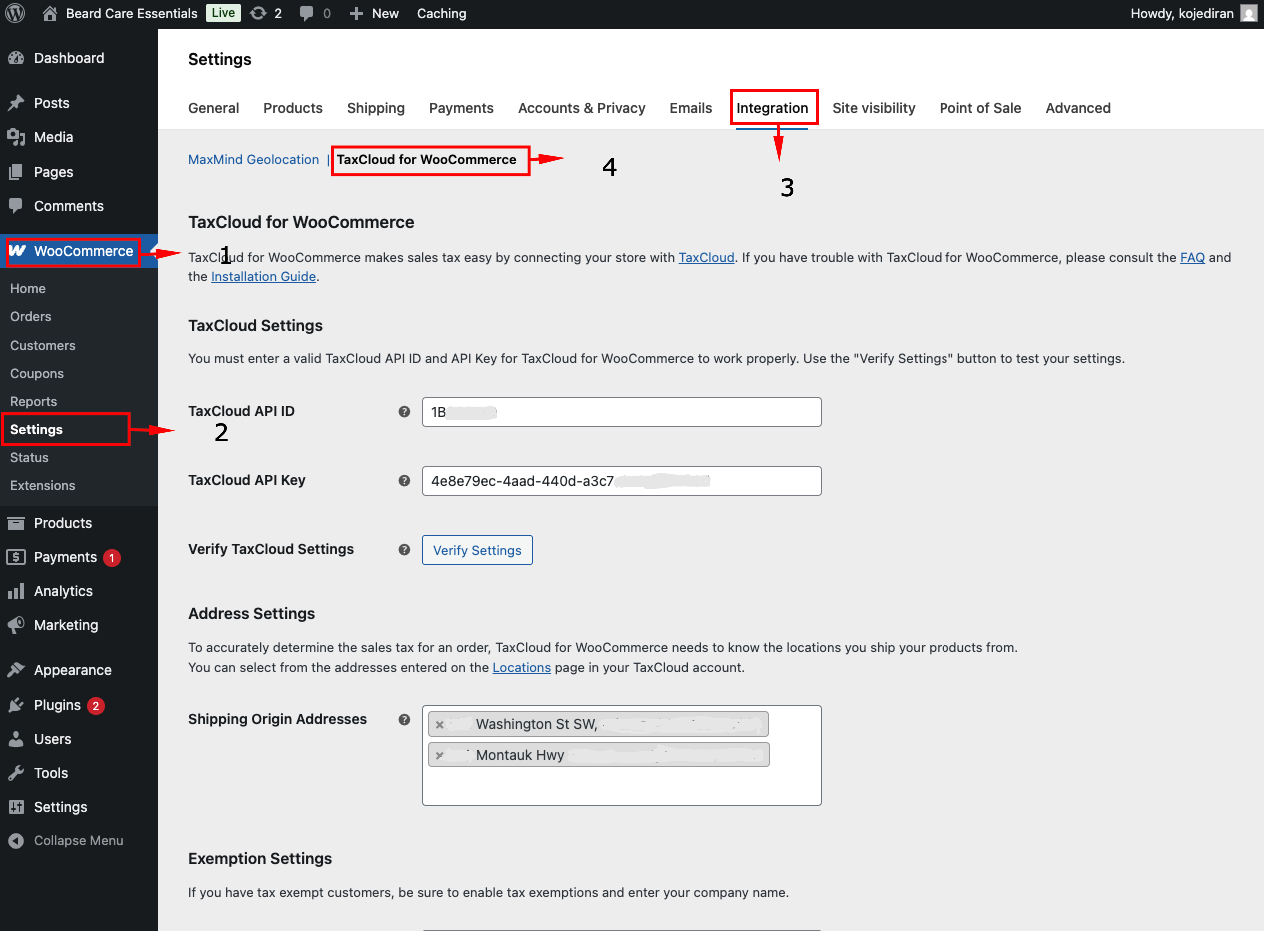Image resolution: width=1264 pixels, height=931 pixels.
Task: Go to WooCommerce Customers
Action: pos(43,345)
